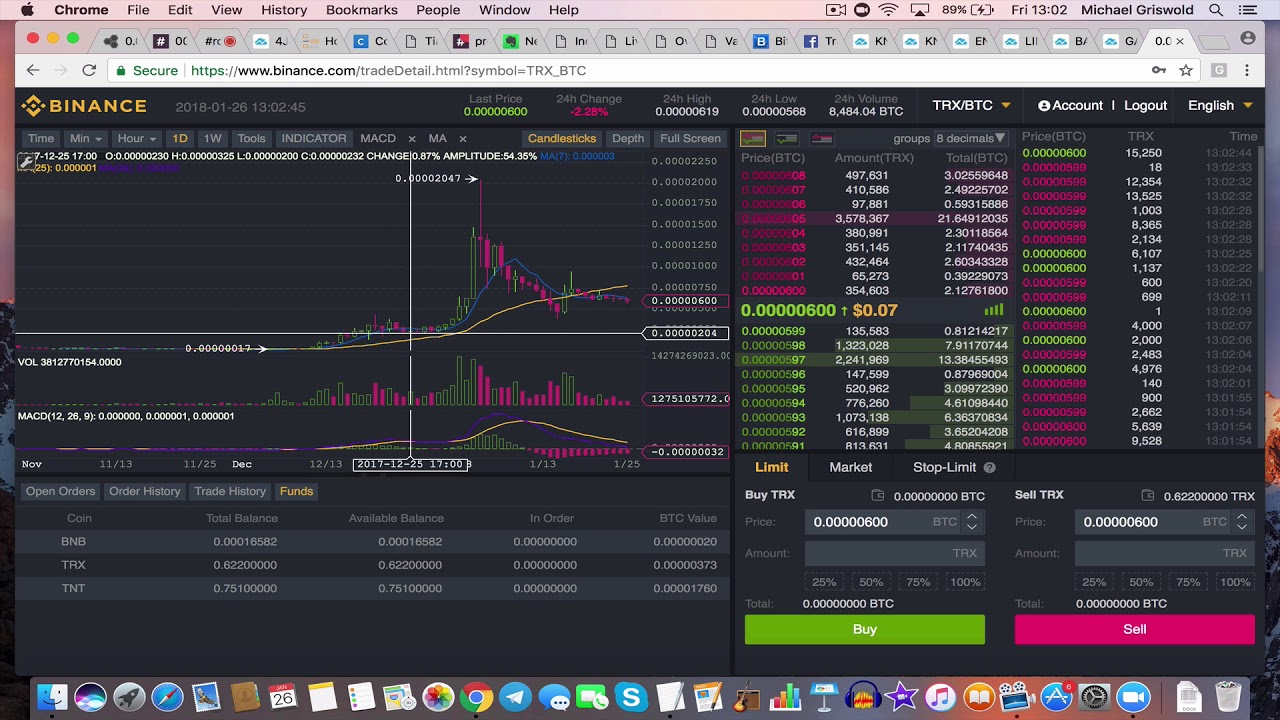Set sell amount to 50%
Image resolution: width=1280 pixels, height=720 pixels.
coord(1141,582)
